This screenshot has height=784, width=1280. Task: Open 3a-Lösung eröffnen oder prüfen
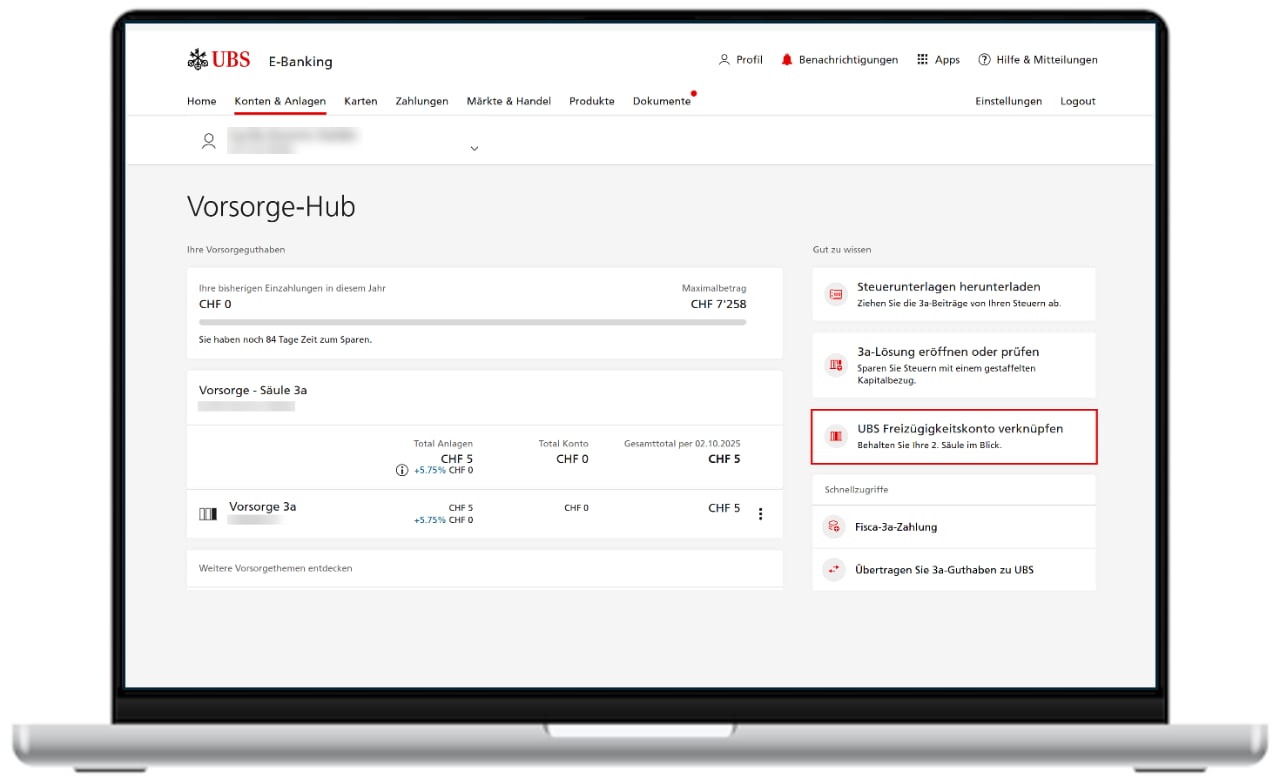954,365
